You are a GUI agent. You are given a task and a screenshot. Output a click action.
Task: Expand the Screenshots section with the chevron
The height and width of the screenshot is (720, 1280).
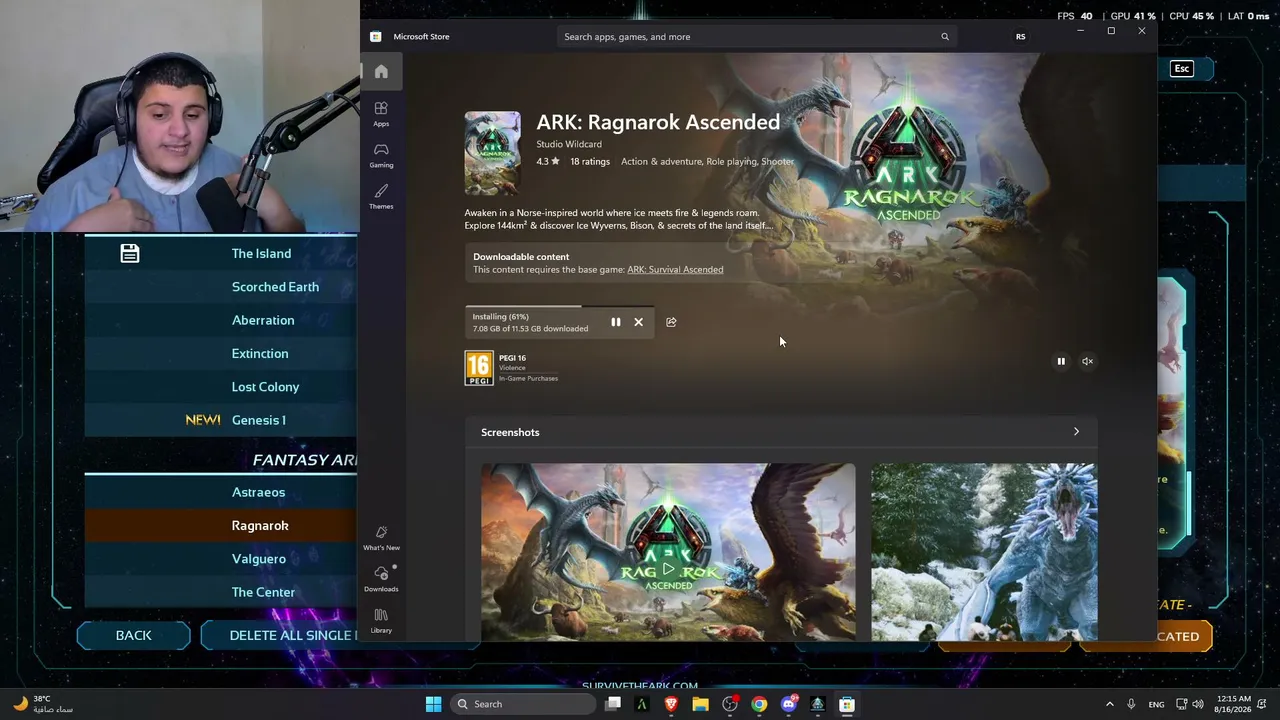[1076, 432]
